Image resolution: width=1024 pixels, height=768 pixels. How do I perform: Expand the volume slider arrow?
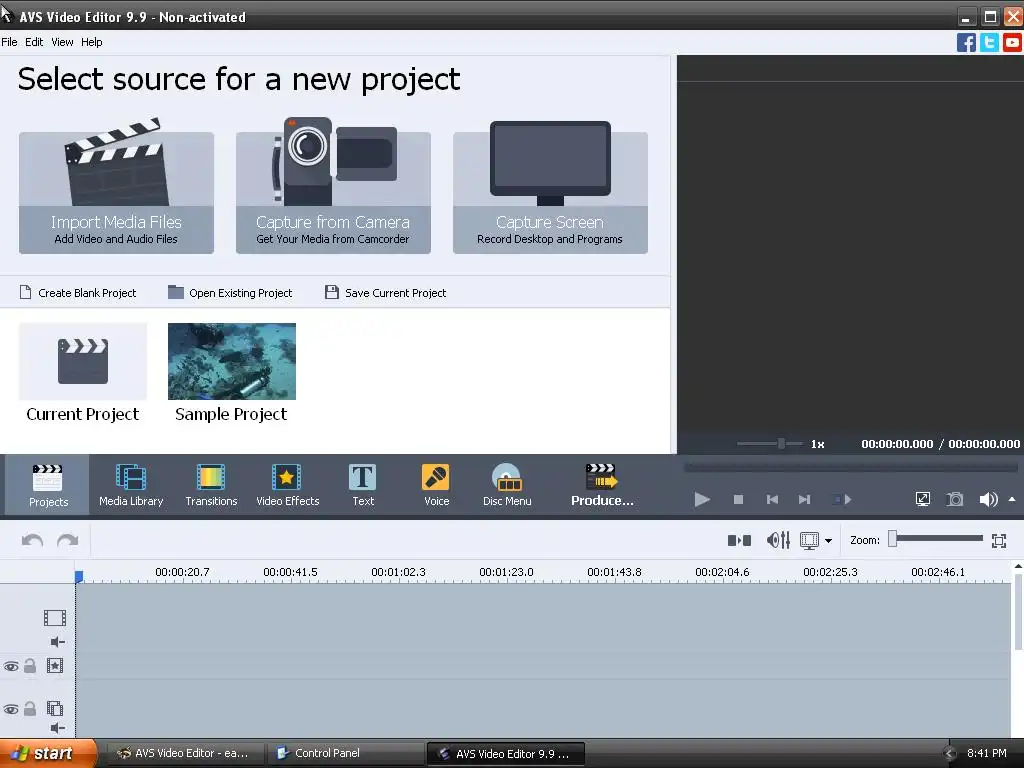1012,500
